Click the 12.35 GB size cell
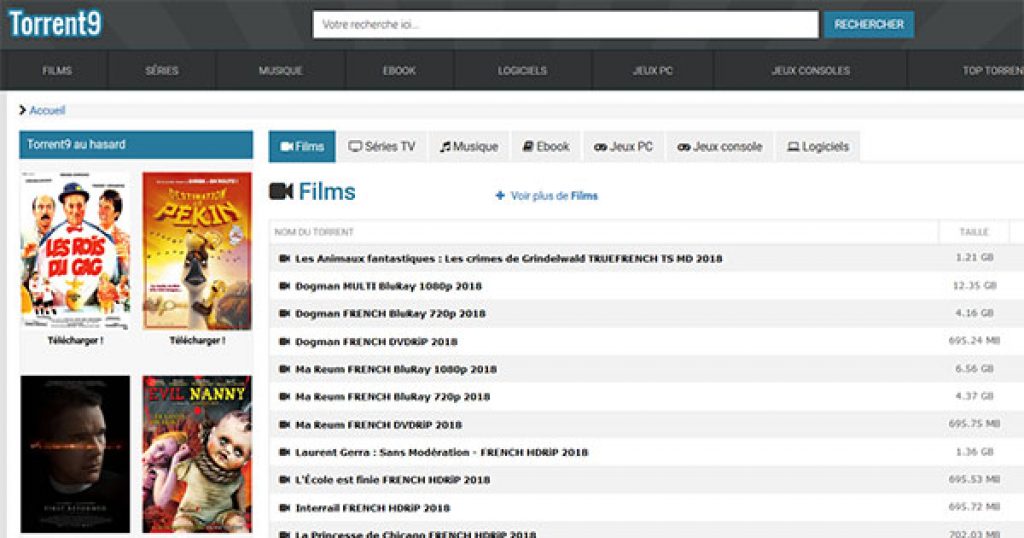Image resolution: width=1024 pixels, height=538 pixels. point(974,285)
